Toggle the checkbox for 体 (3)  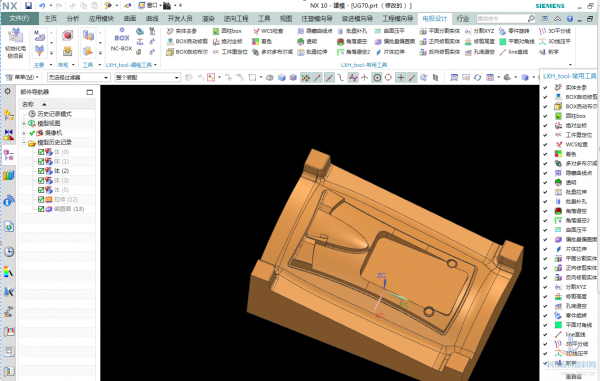41,181
